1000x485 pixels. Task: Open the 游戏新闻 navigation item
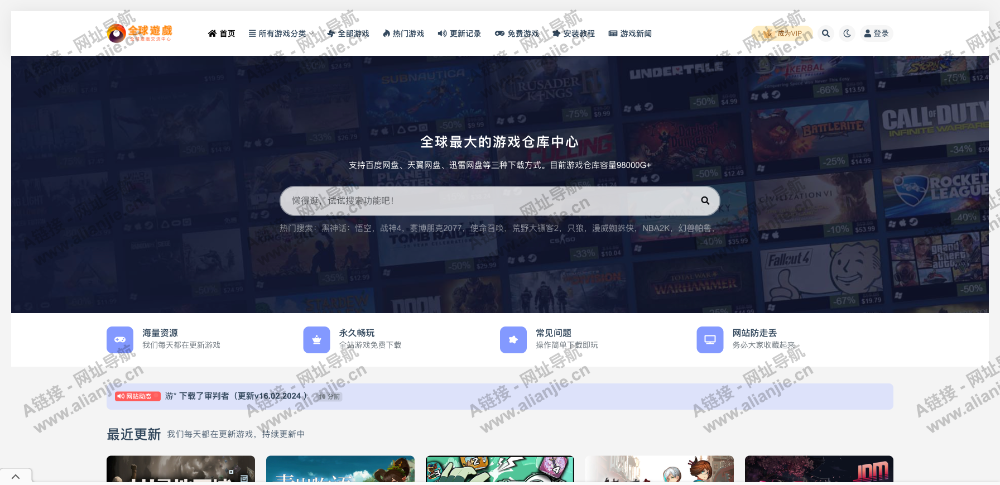click(629, 34)
